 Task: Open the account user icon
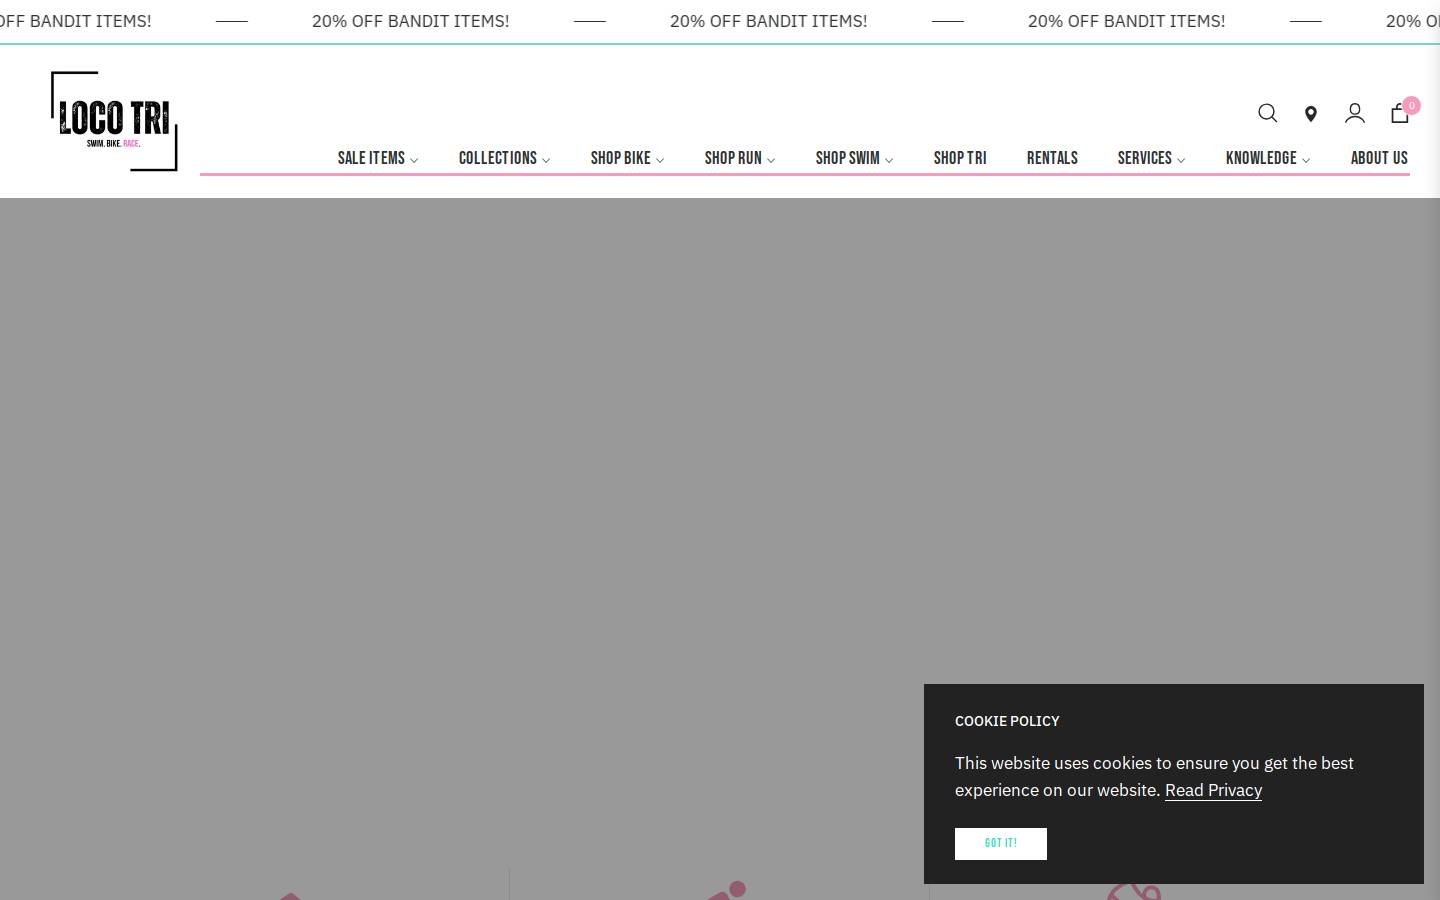[x=1355, y=113]
